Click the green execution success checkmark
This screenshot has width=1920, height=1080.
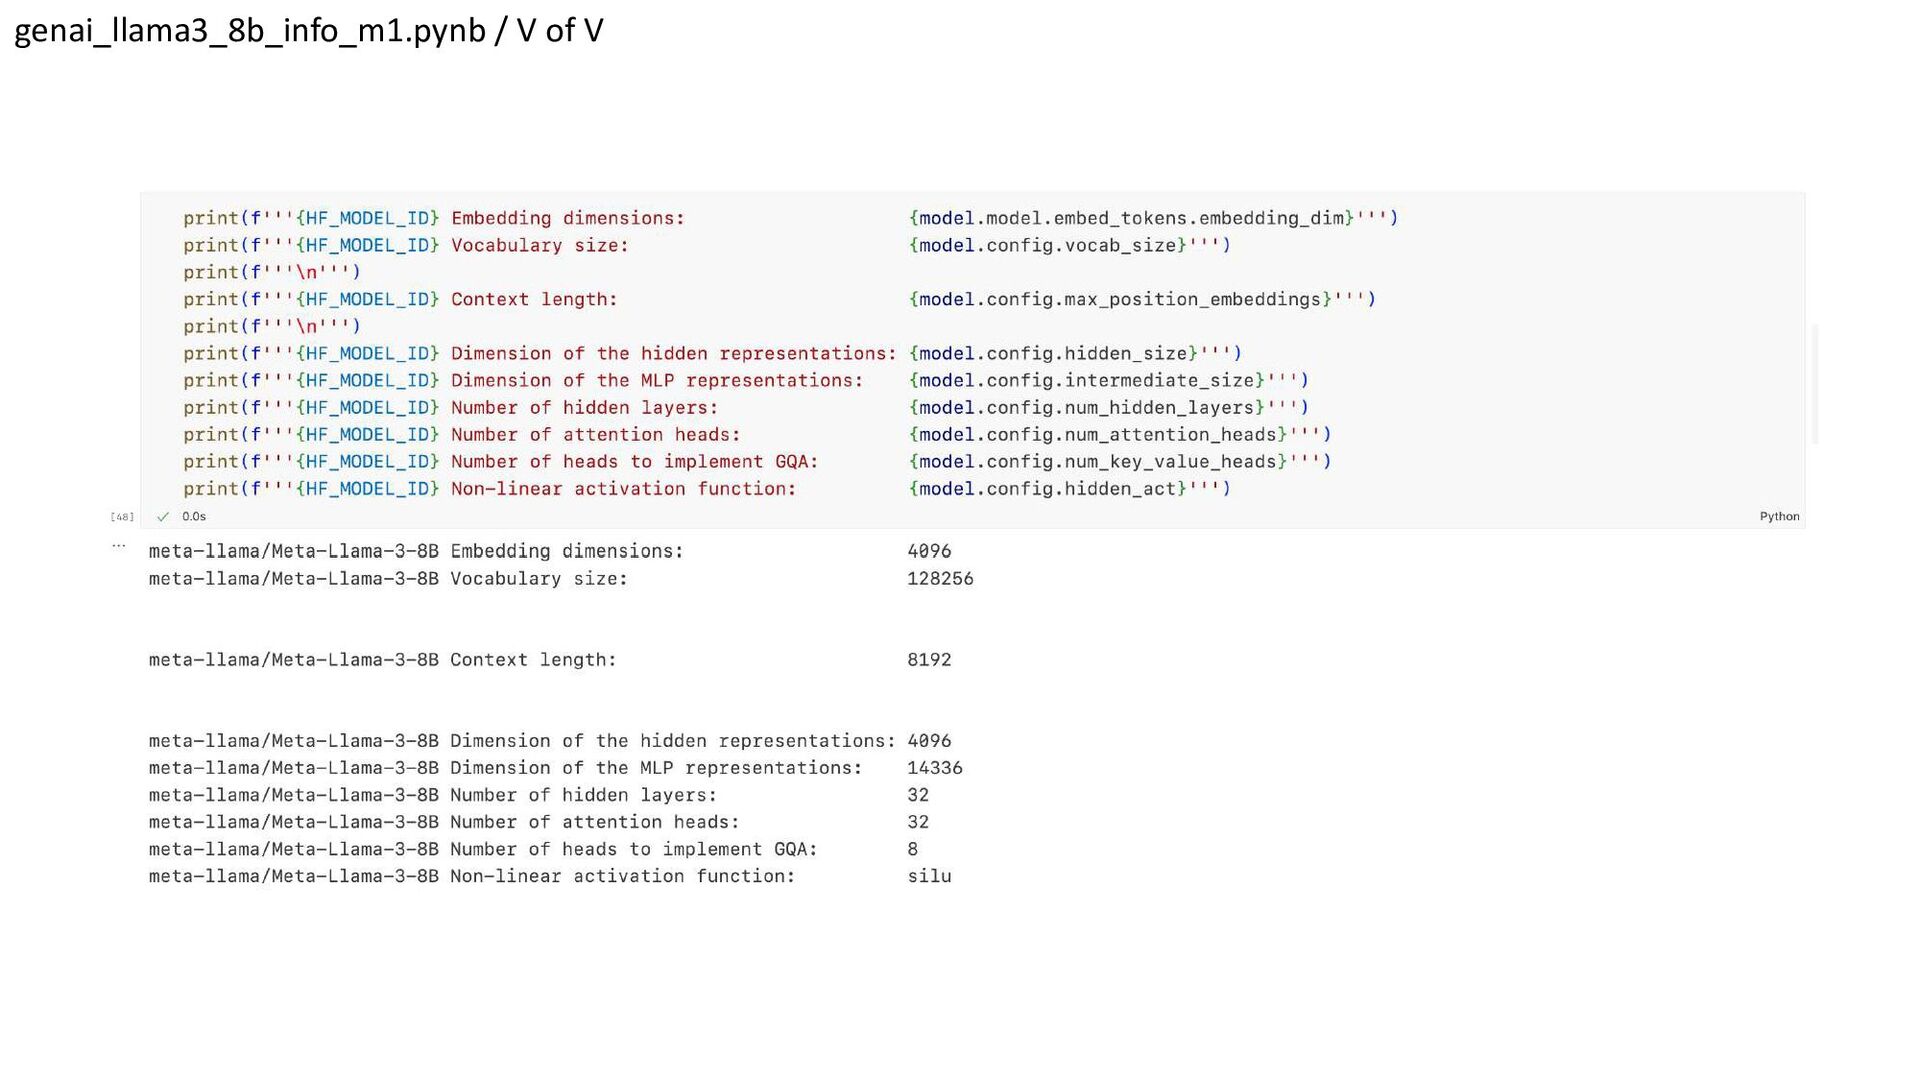163,517
